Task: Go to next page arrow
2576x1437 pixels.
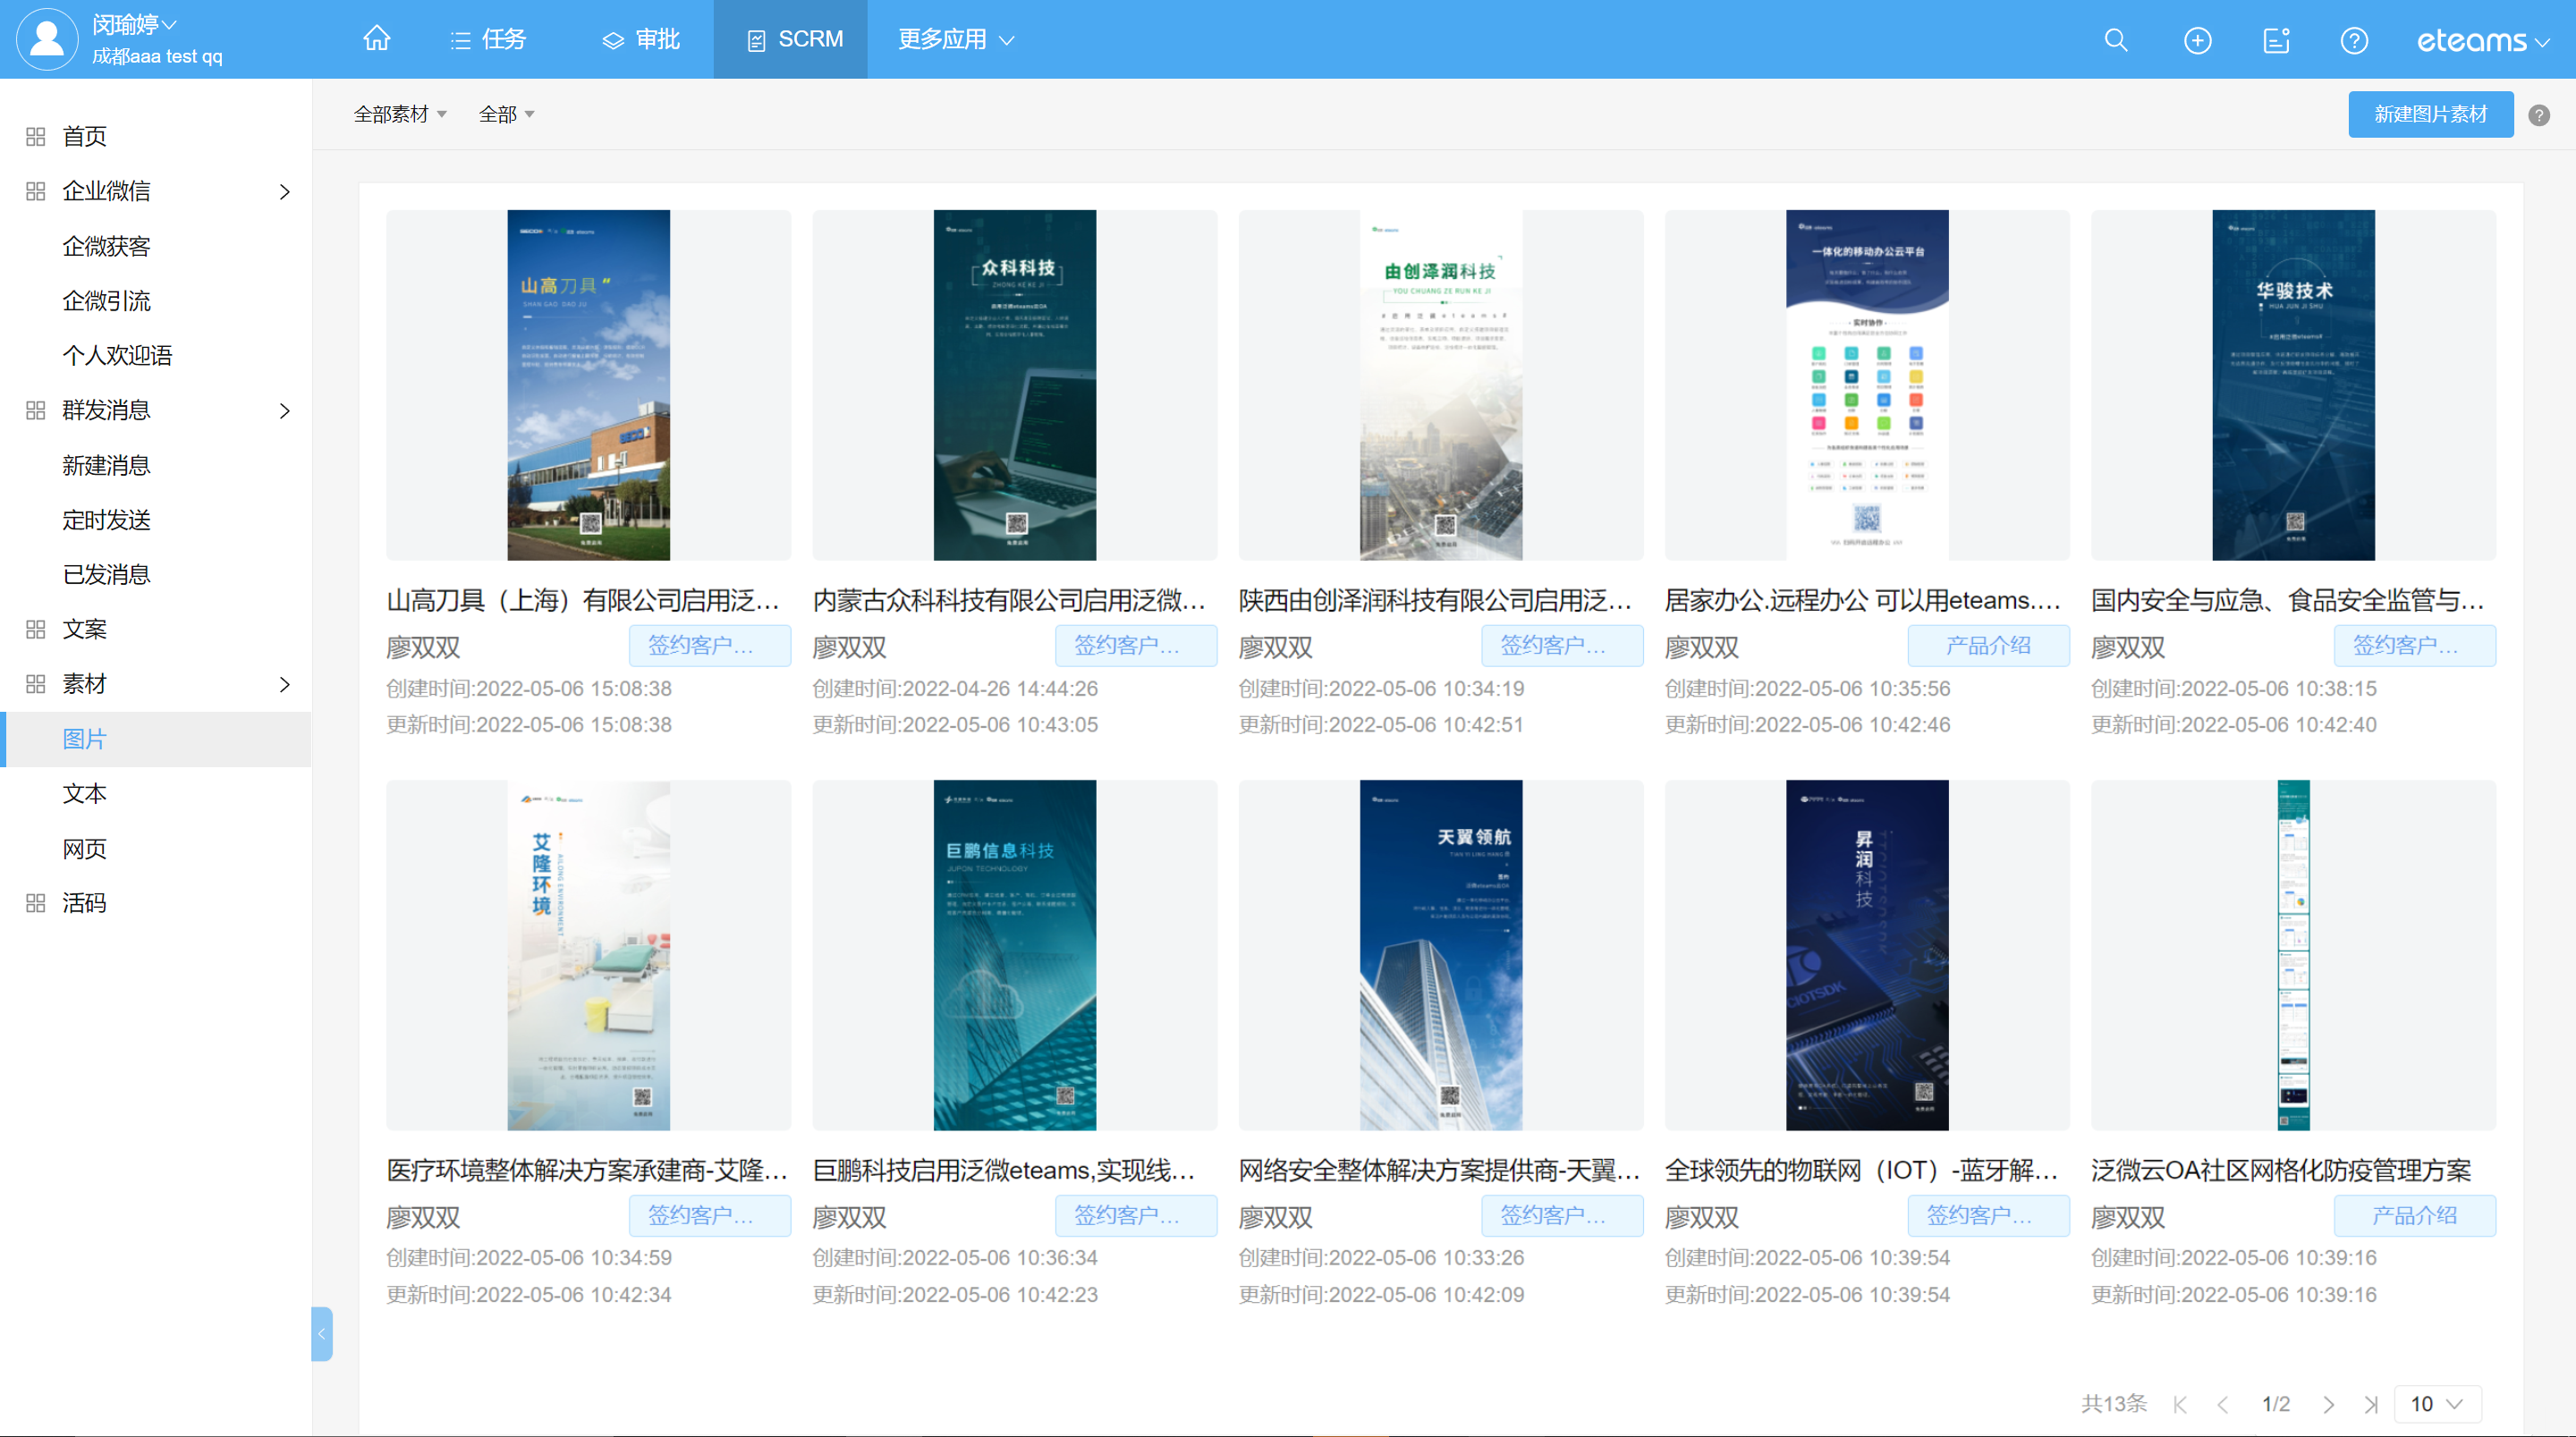Action: [2329, 1403]
